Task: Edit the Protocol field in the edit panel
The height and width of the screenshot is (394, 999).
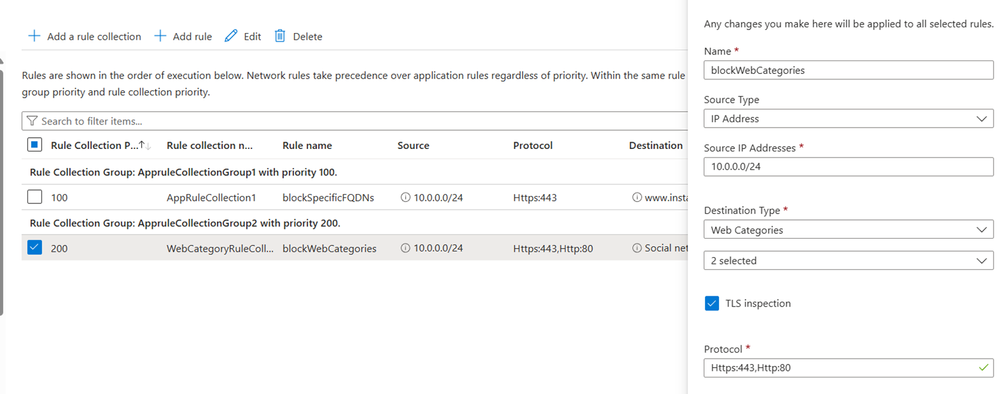Action: pyautogui.click(x=849, y=367)
